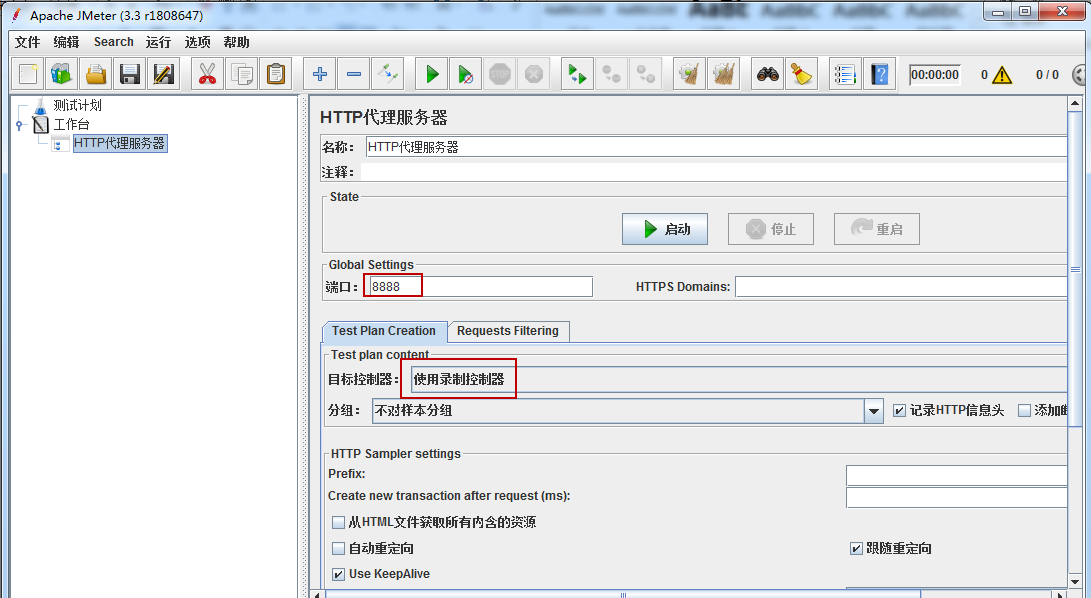1091x598 pixels.
Task: Click the 重启 restart button
Action: point(877,229)
